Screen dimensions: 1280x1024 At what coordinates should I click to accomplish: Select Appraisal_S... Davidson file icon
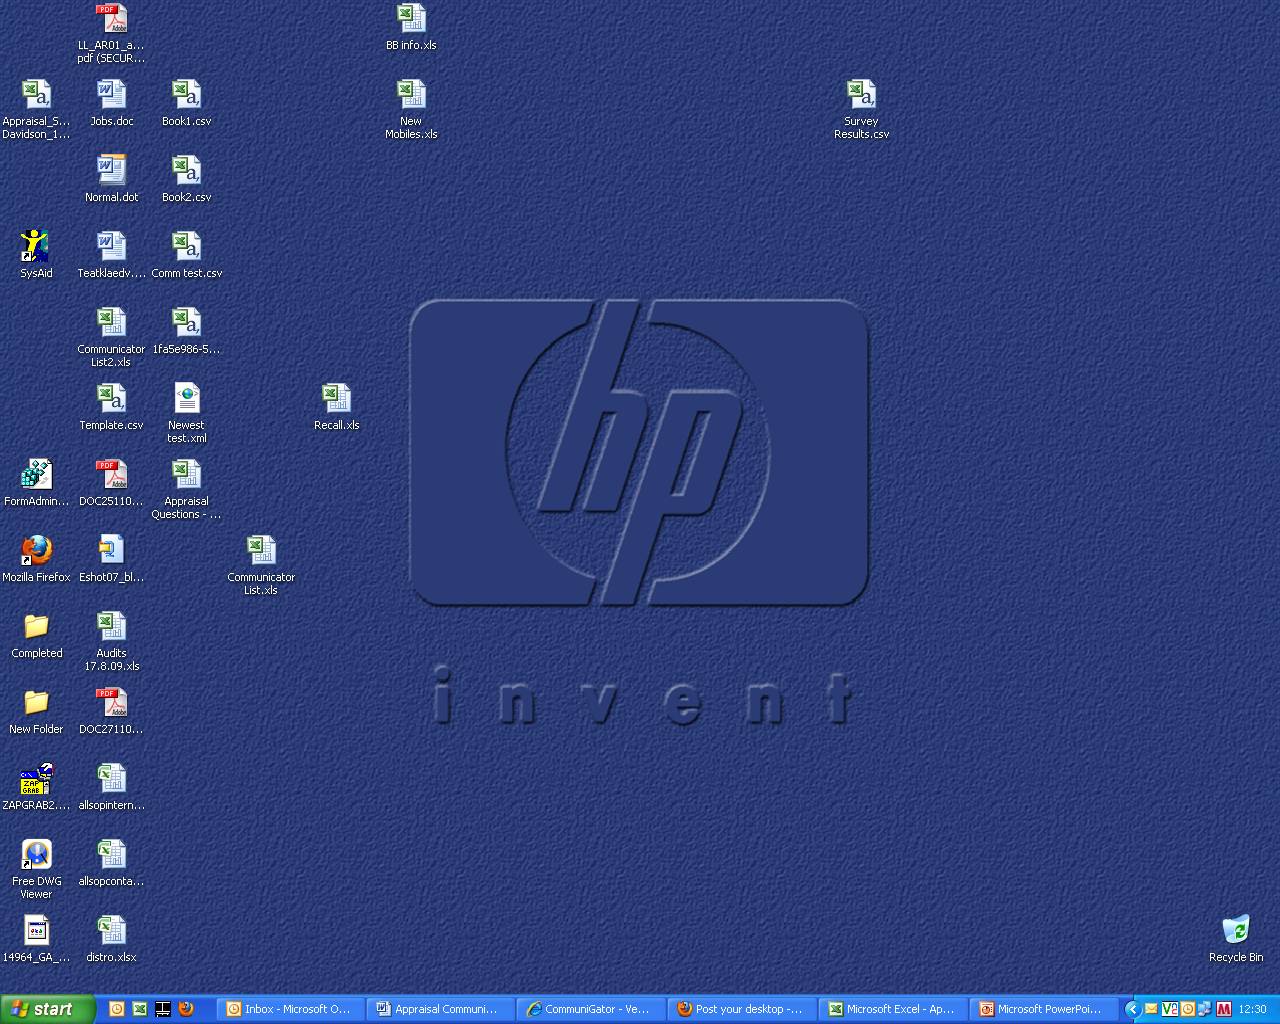[37, 109]
